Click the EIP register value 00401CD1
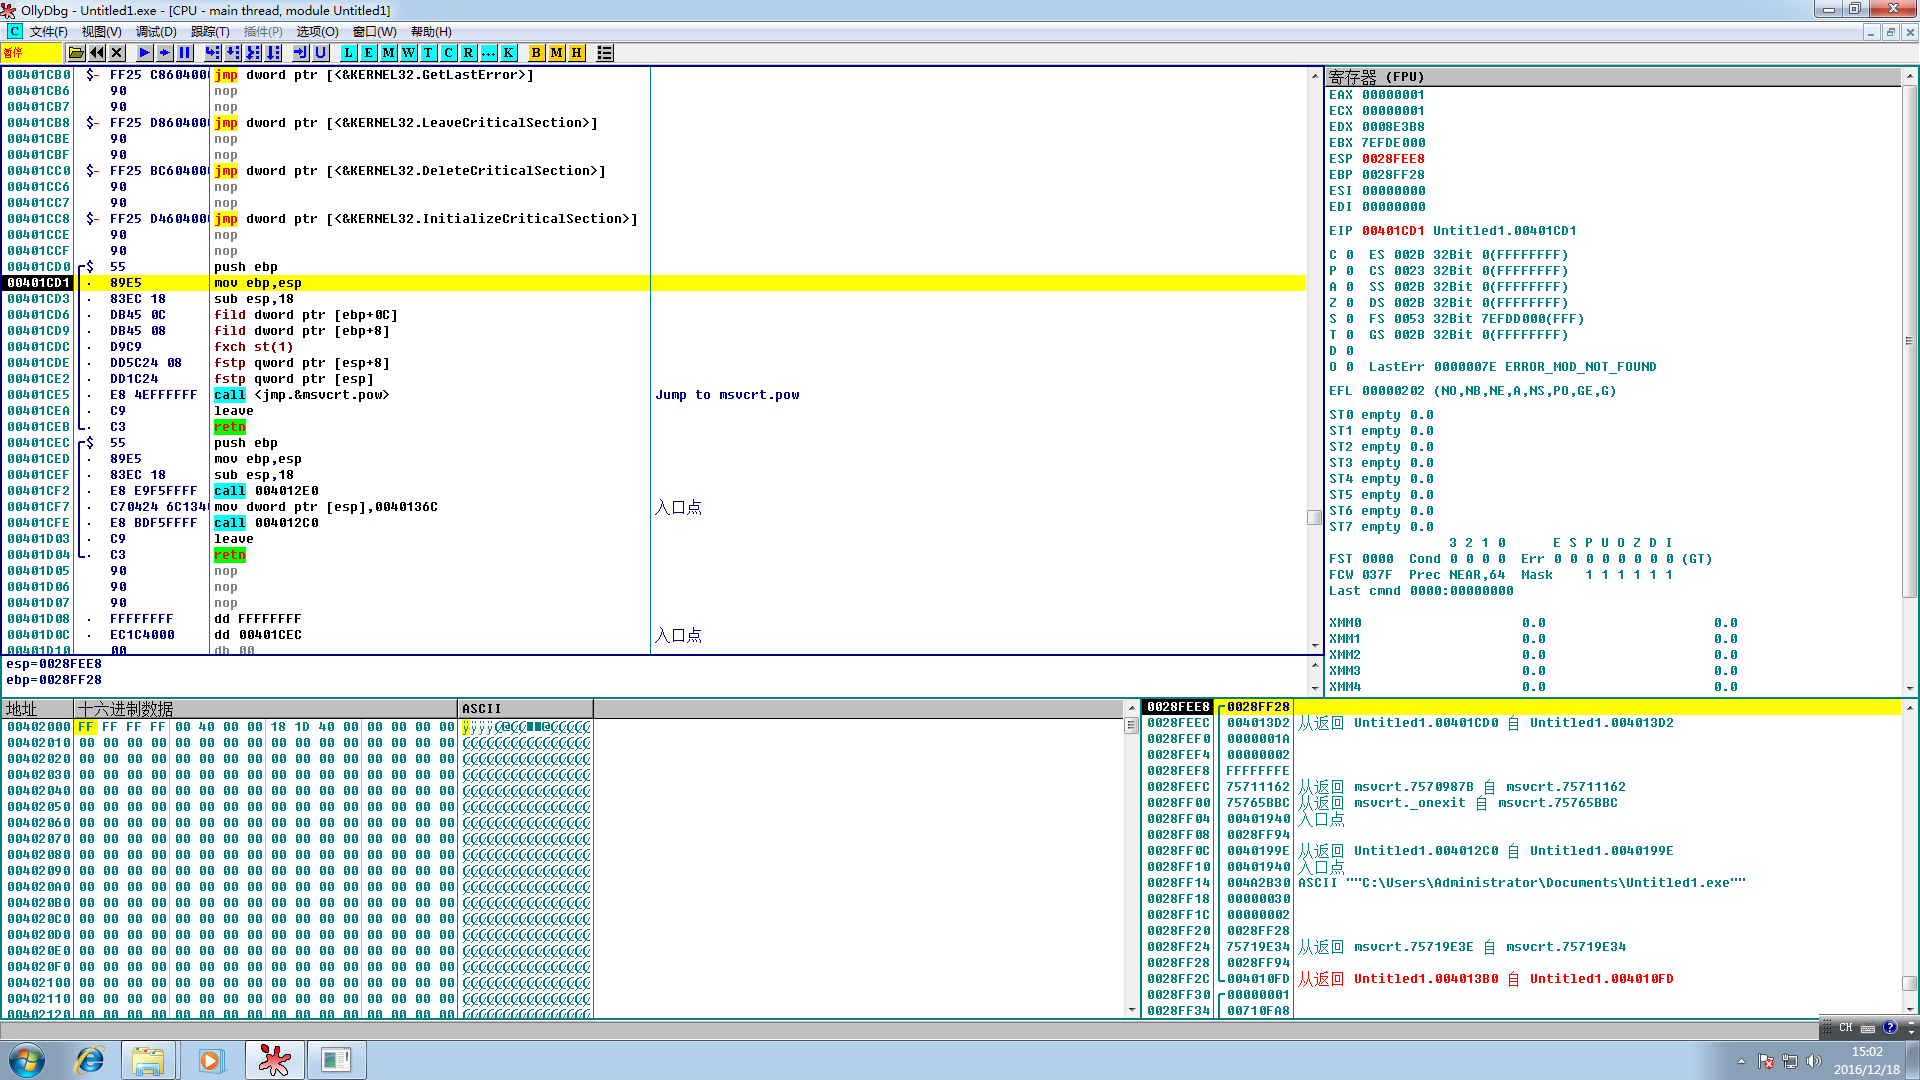Viewport: 1920px width, 1080px height. point(1393,231)
